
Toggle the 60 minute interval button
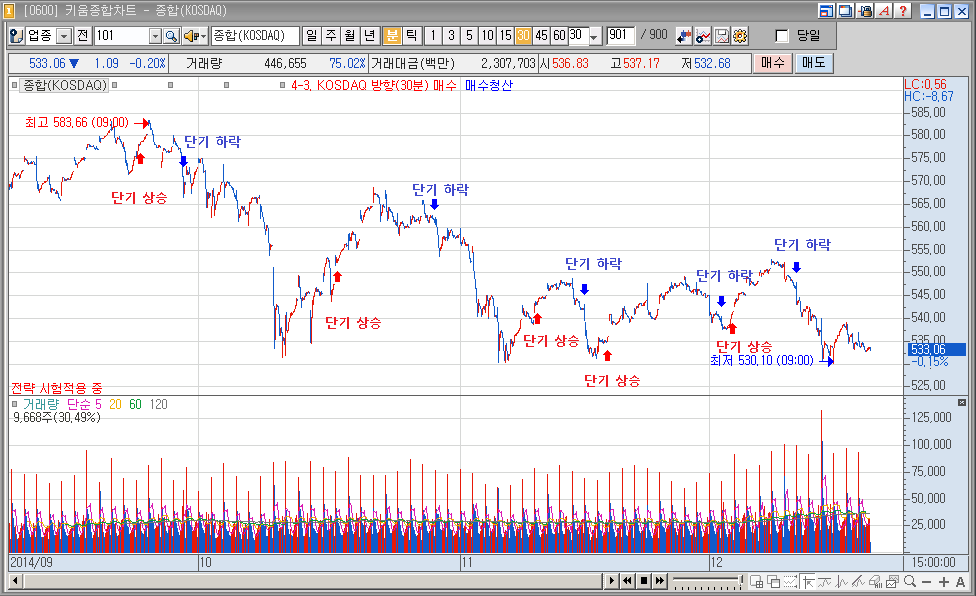coord(560,35)
